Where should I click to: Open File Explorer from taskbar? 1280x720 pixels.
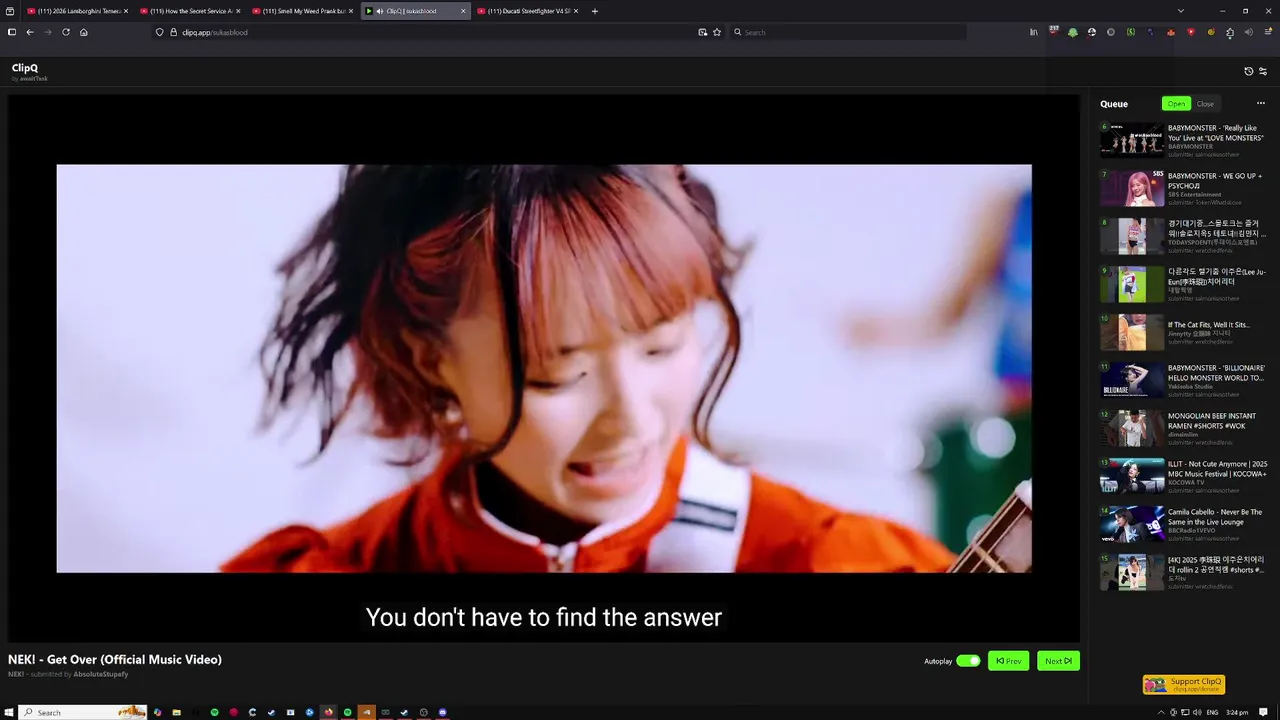[176, 712]
